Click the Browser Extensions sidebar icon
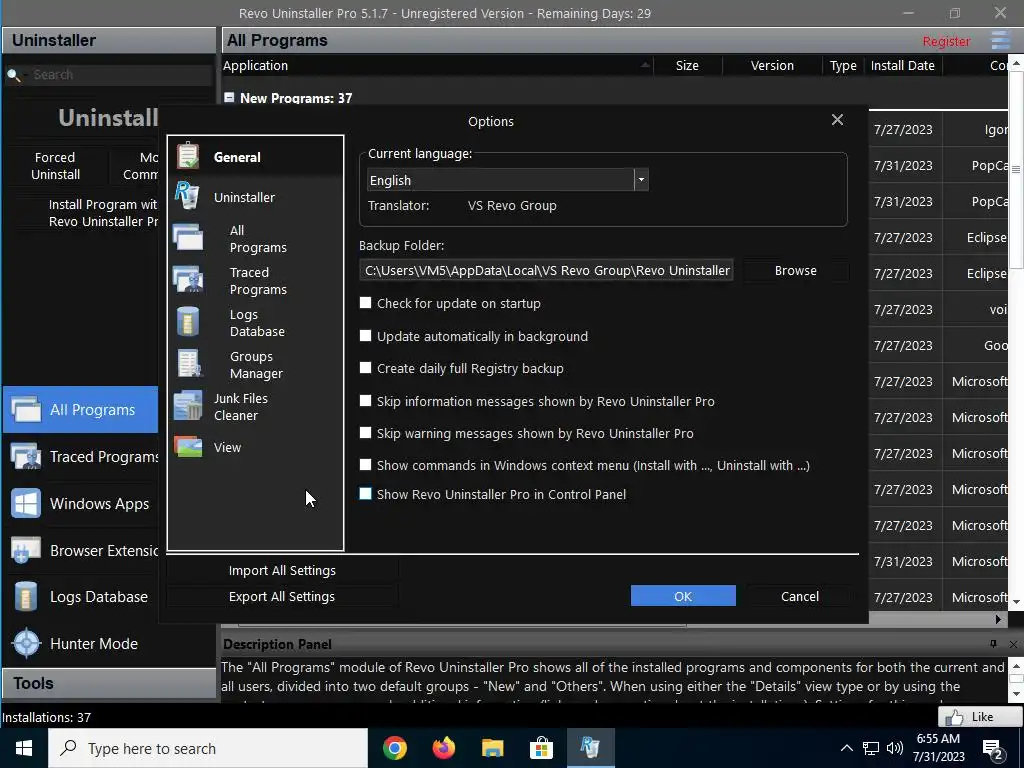Screen dimensions: 1024x768 pyautogui.click(x=26, y=551)
